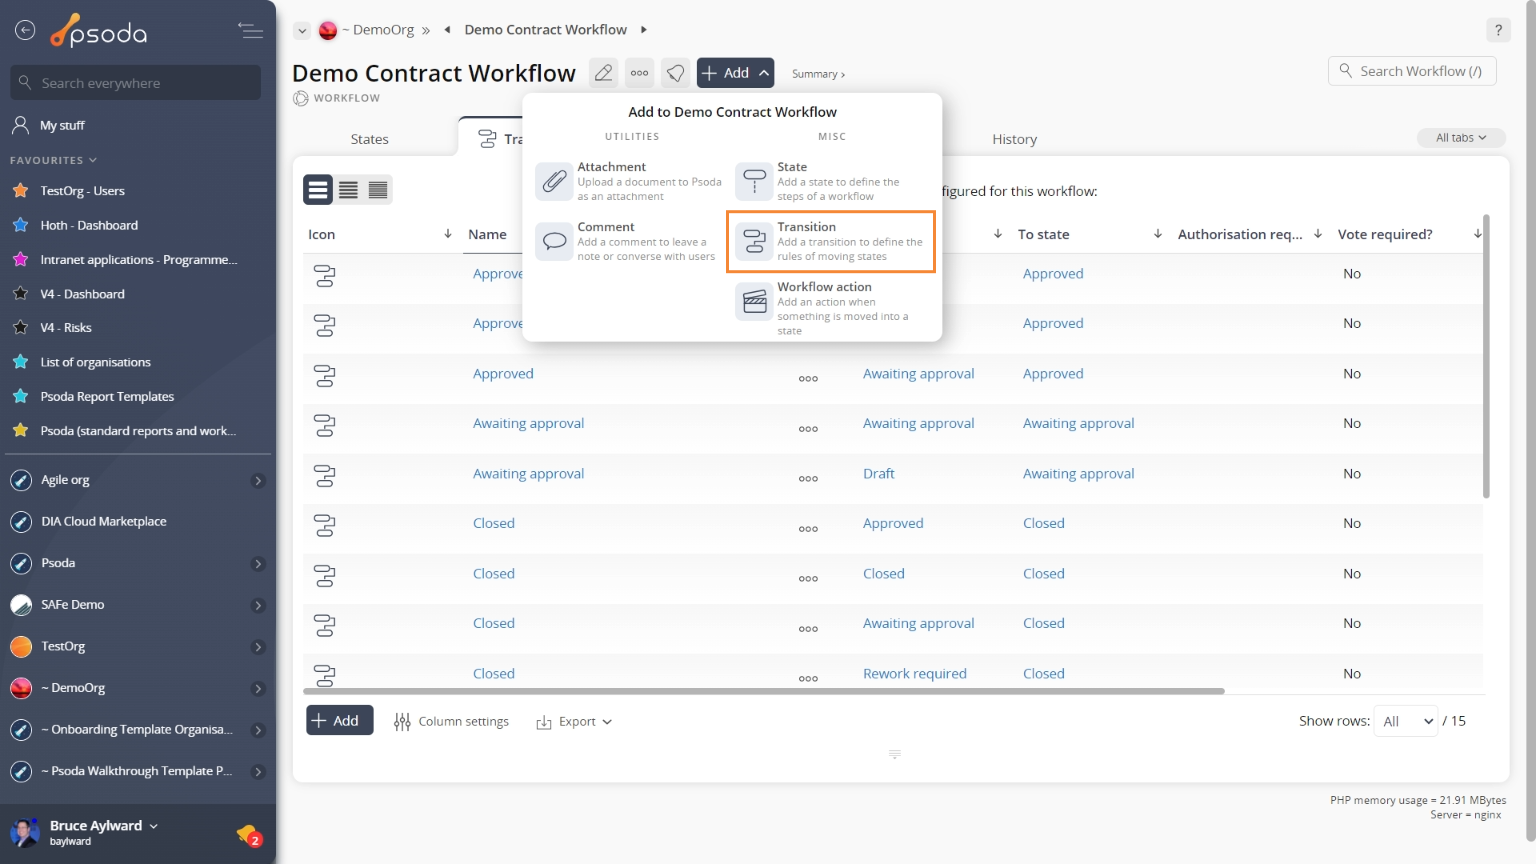
Task: Choose the Workflow action option in popup
Action: pos(831,307)
